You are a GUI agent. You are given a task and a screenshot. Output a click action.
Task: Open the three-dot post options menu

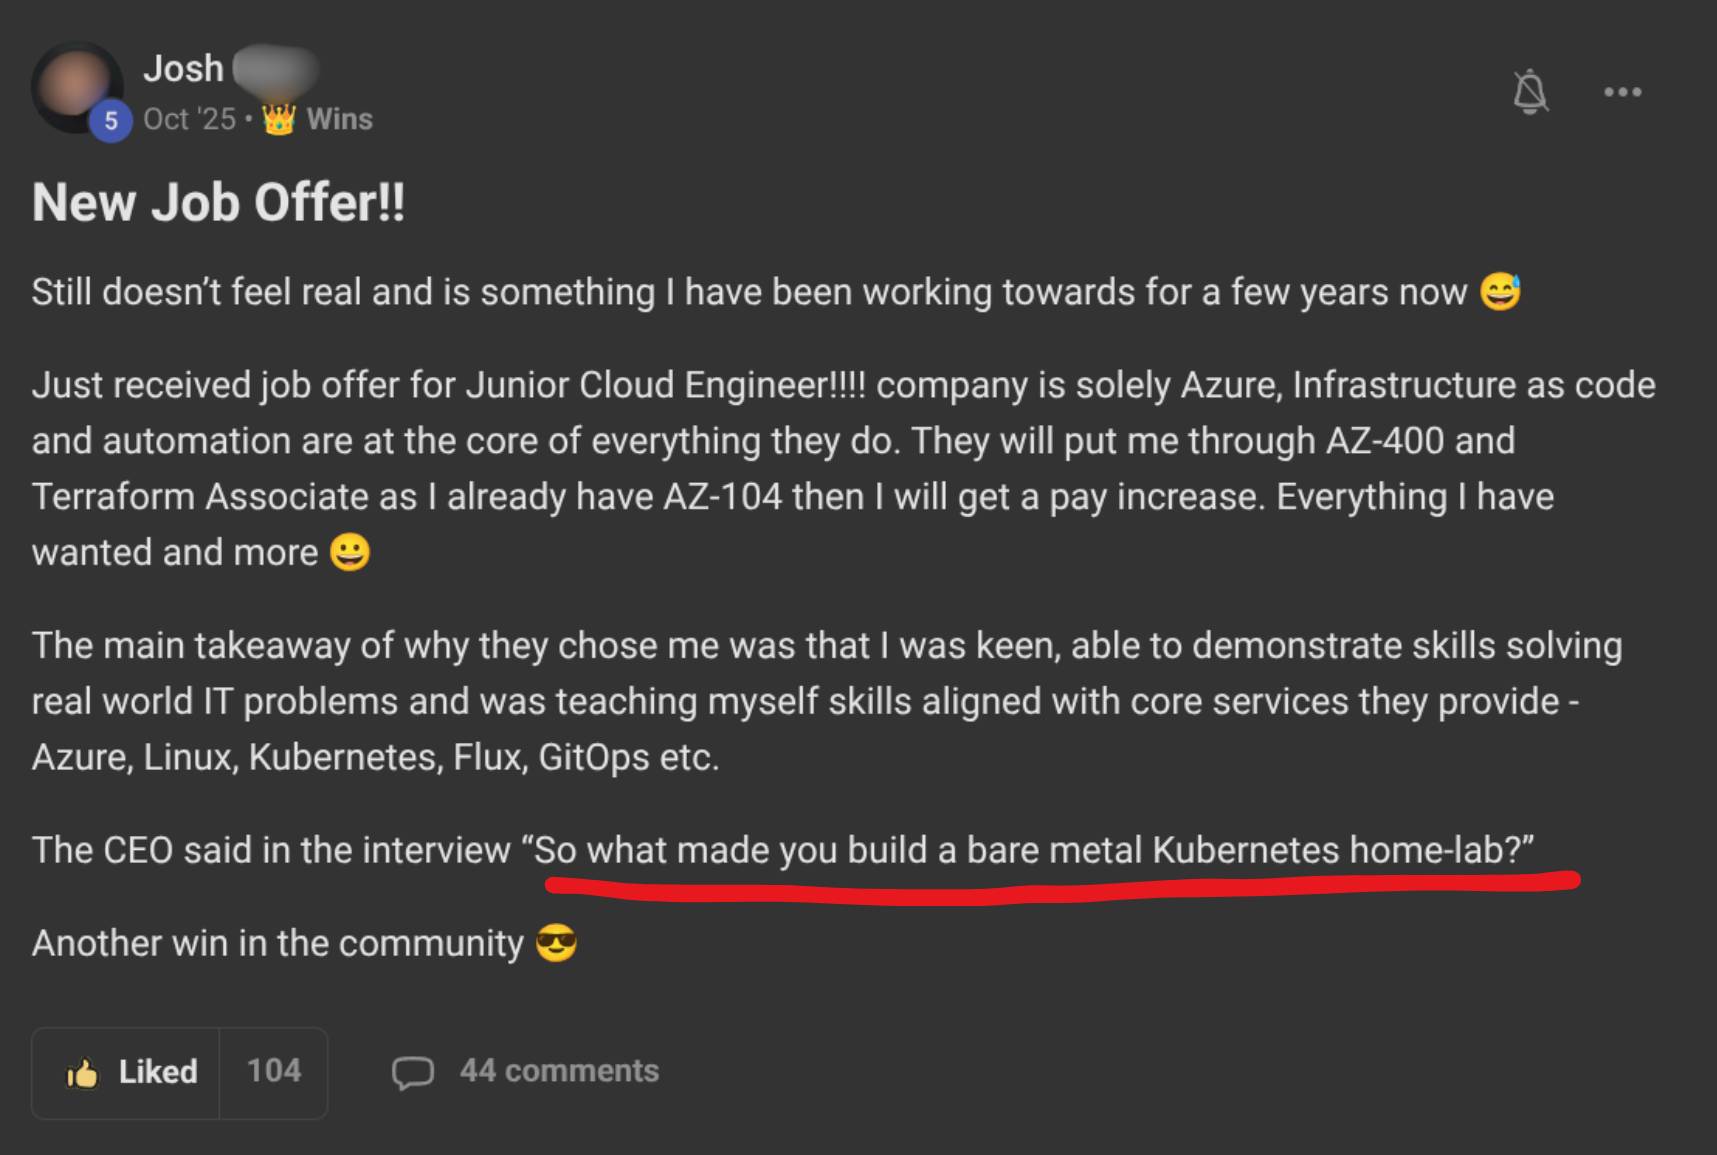coord(1622,92)
